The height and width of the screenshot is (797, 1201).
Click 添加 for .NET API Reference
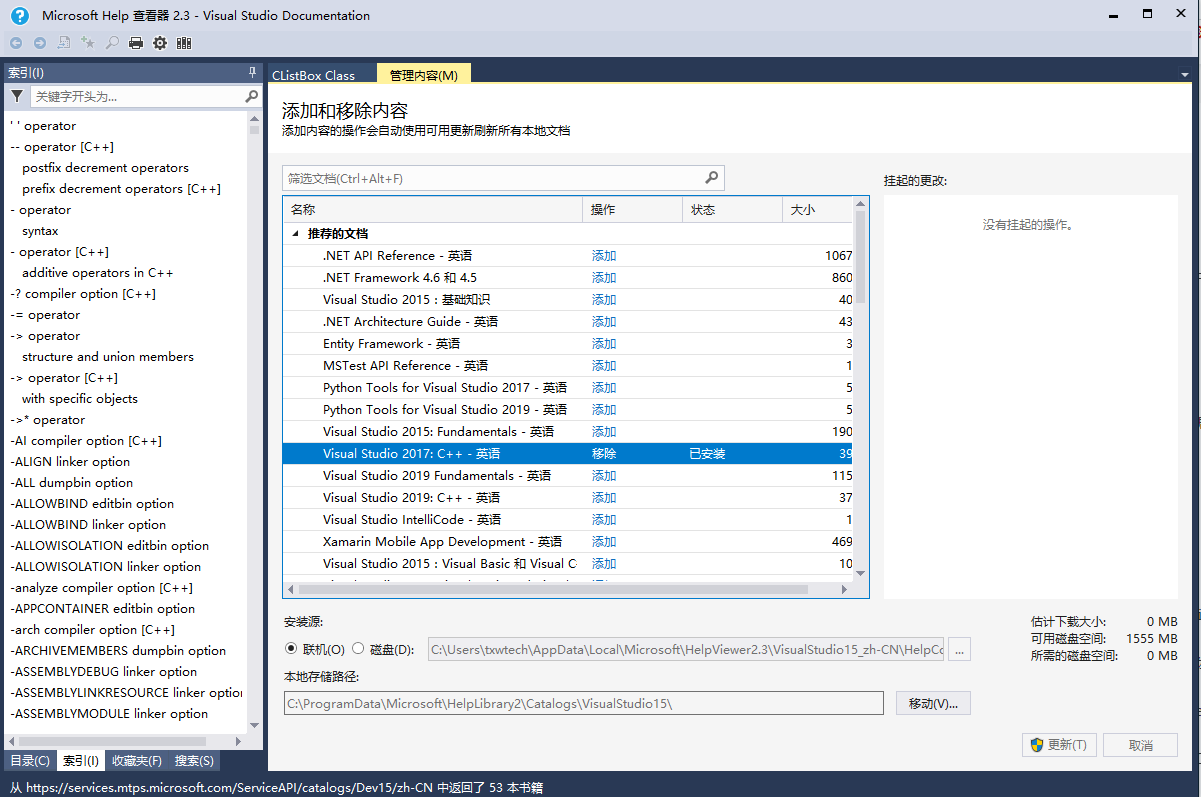604,256
